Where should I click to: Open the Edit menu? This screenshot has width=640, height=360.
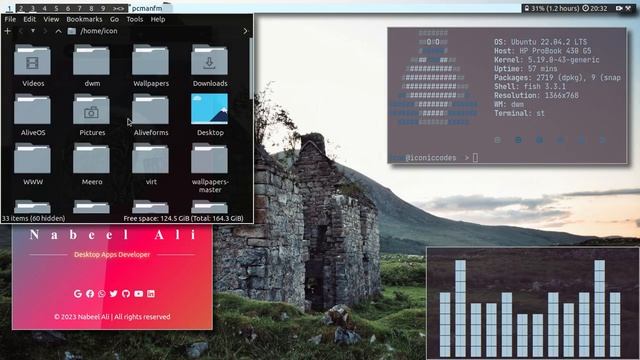[29, 19]
